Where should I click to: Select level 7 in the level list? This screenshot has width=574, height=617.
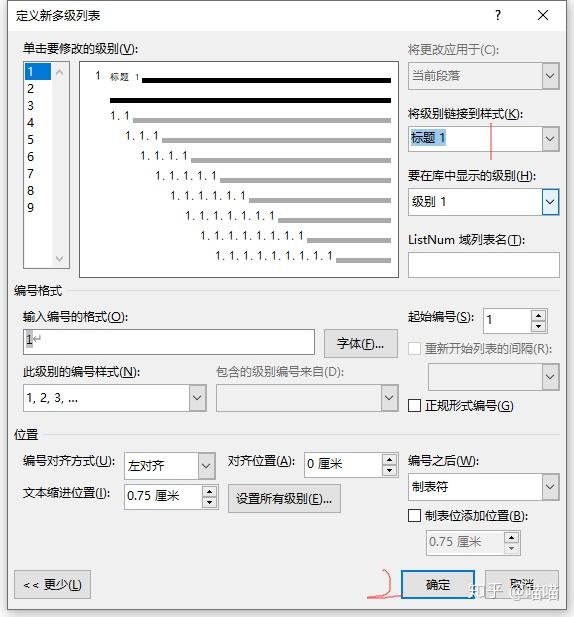[38, 174]
